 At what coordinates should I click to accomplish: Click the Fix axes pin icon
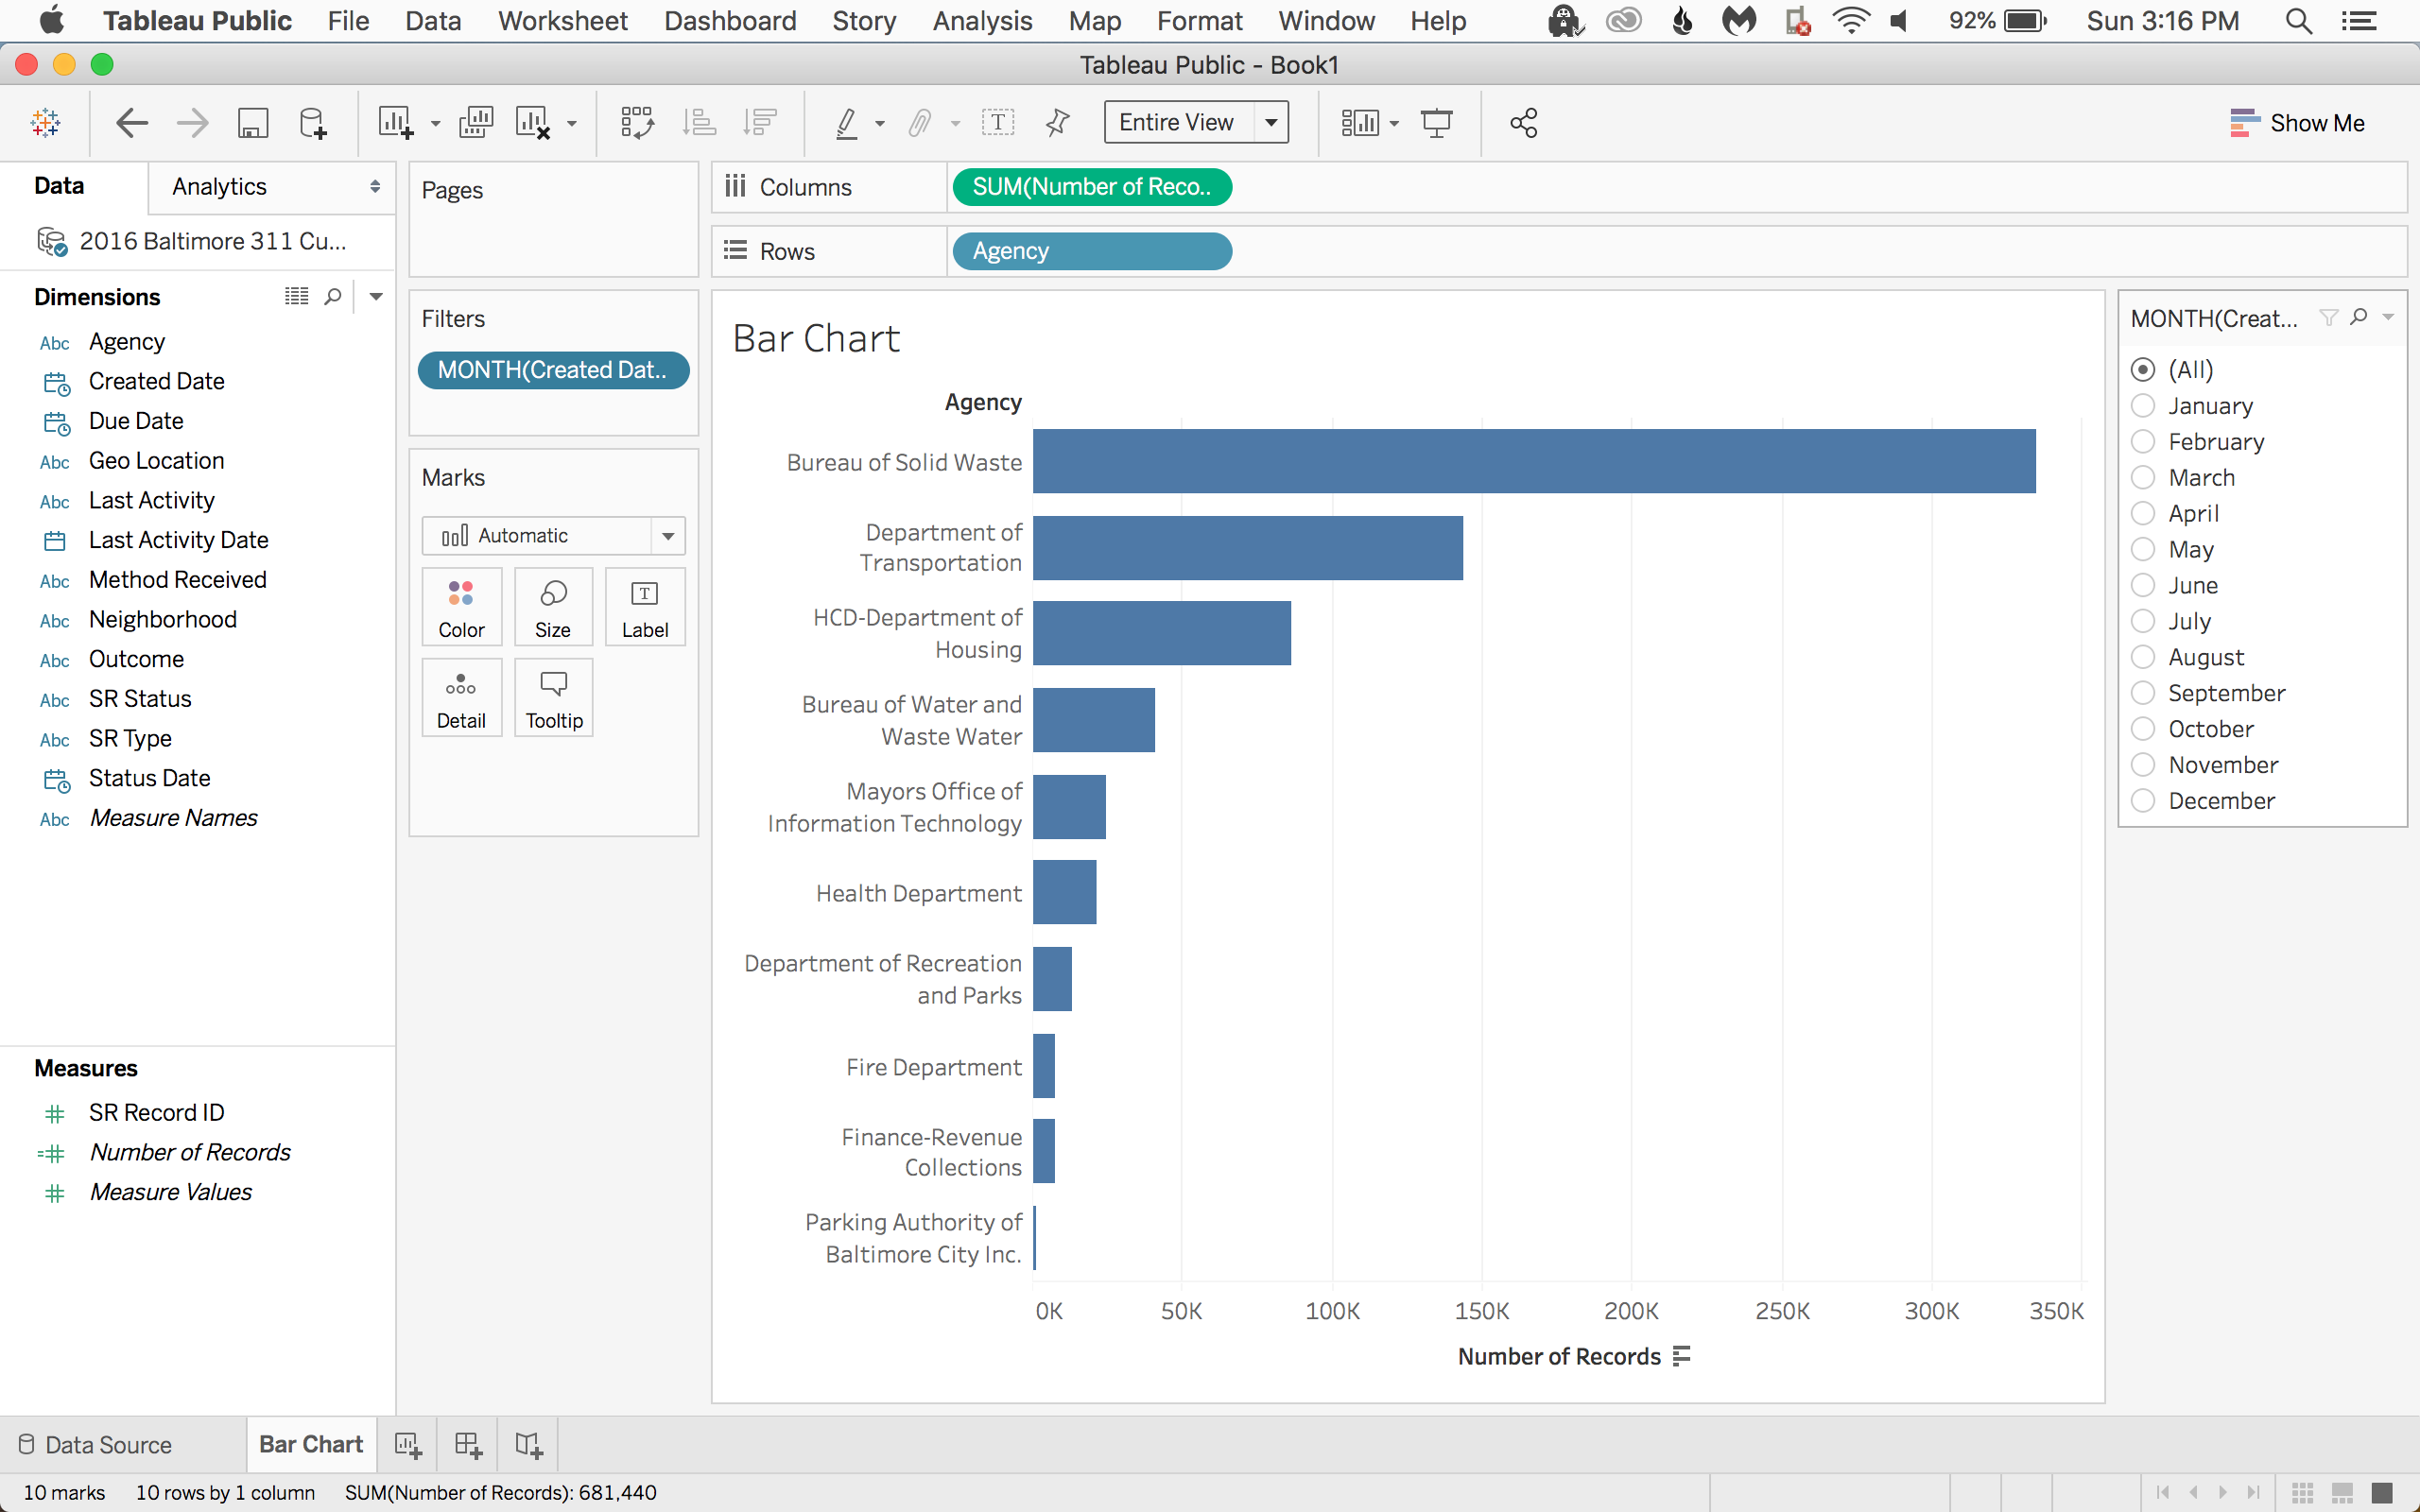(1057, 123)
